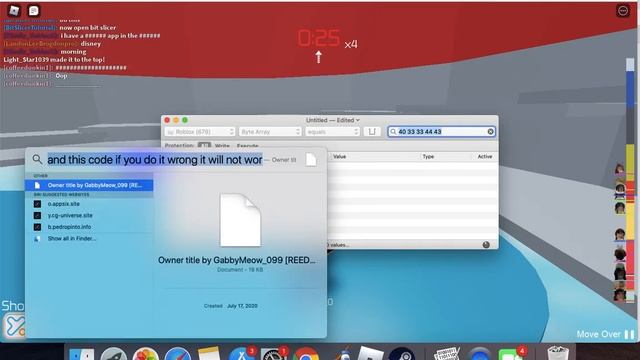Screen dimensions: 640x360
Task: Select b.pedropinto.info suggested website
Action: point(89,227)
